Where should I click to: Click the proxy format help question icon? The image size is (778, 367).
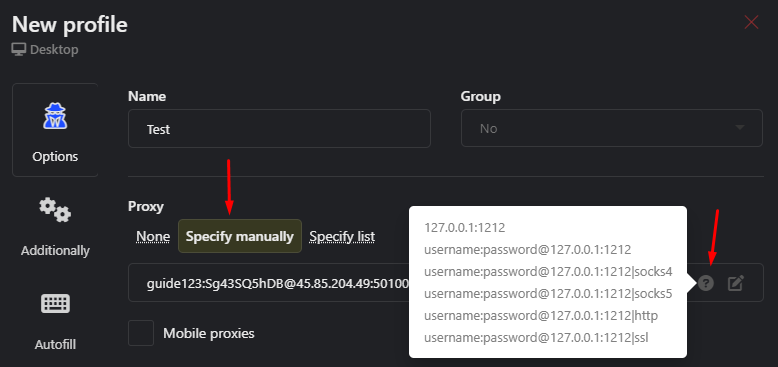706,283
